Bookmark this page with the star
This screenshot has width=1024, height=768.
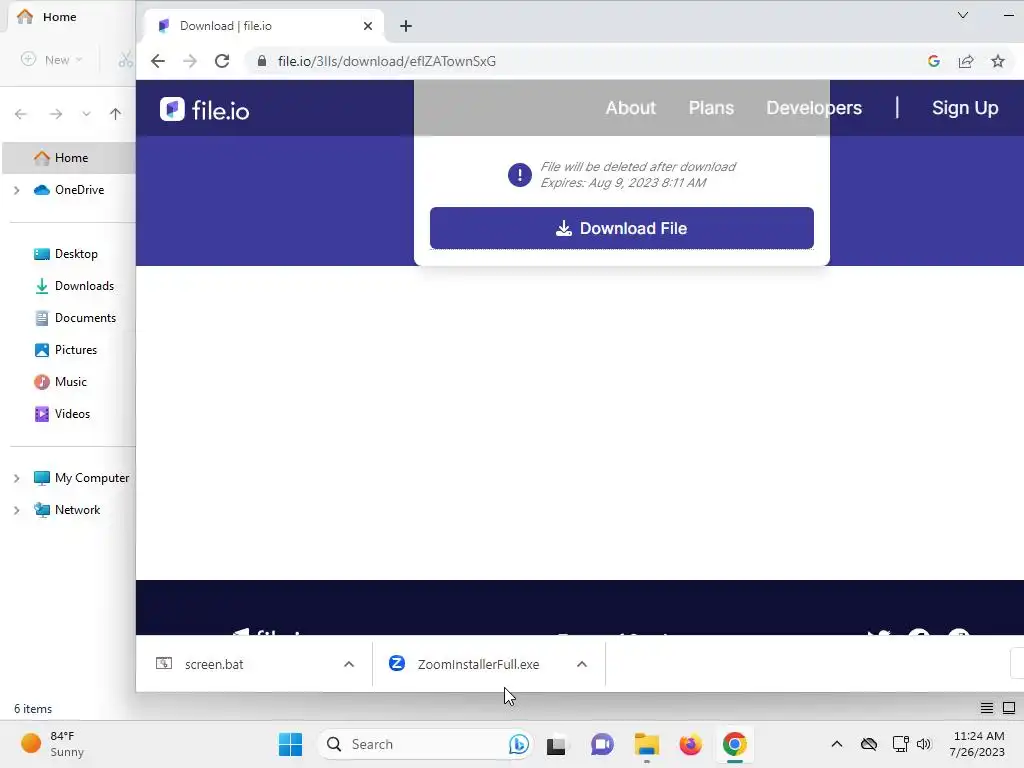[x=998, y=61]
